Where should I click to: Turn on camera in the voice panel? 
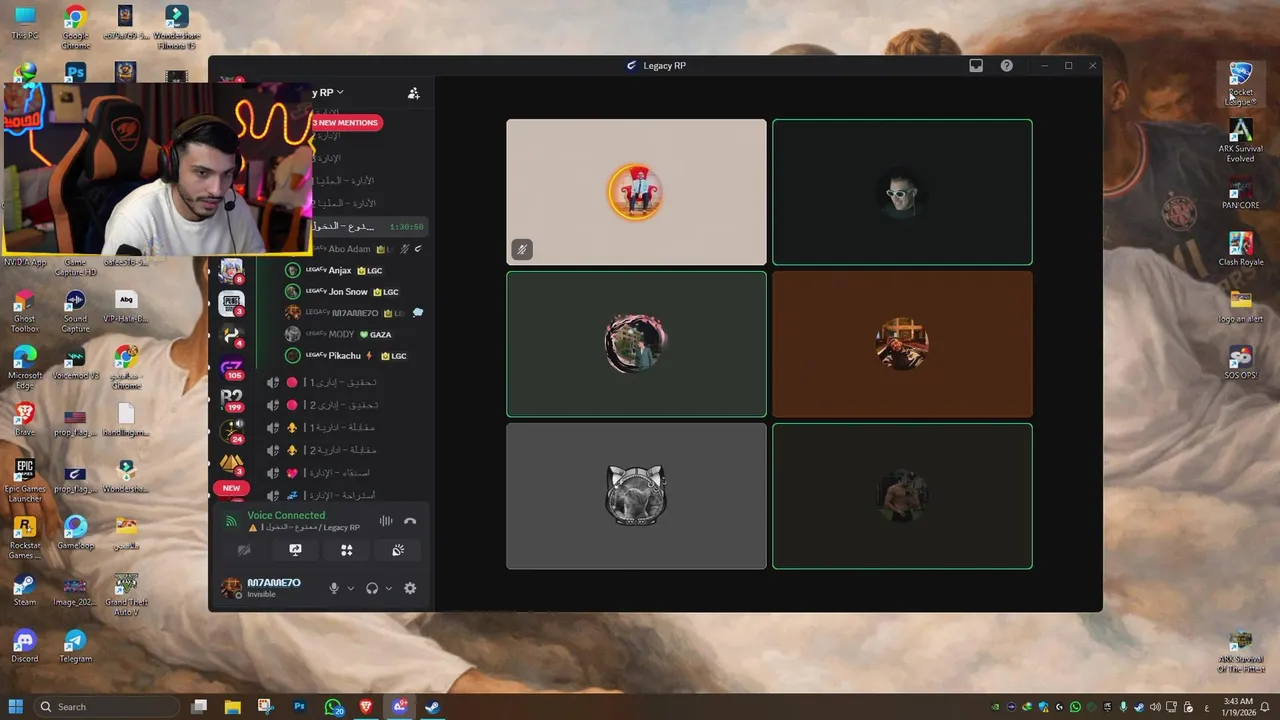[x=244, y=550]
